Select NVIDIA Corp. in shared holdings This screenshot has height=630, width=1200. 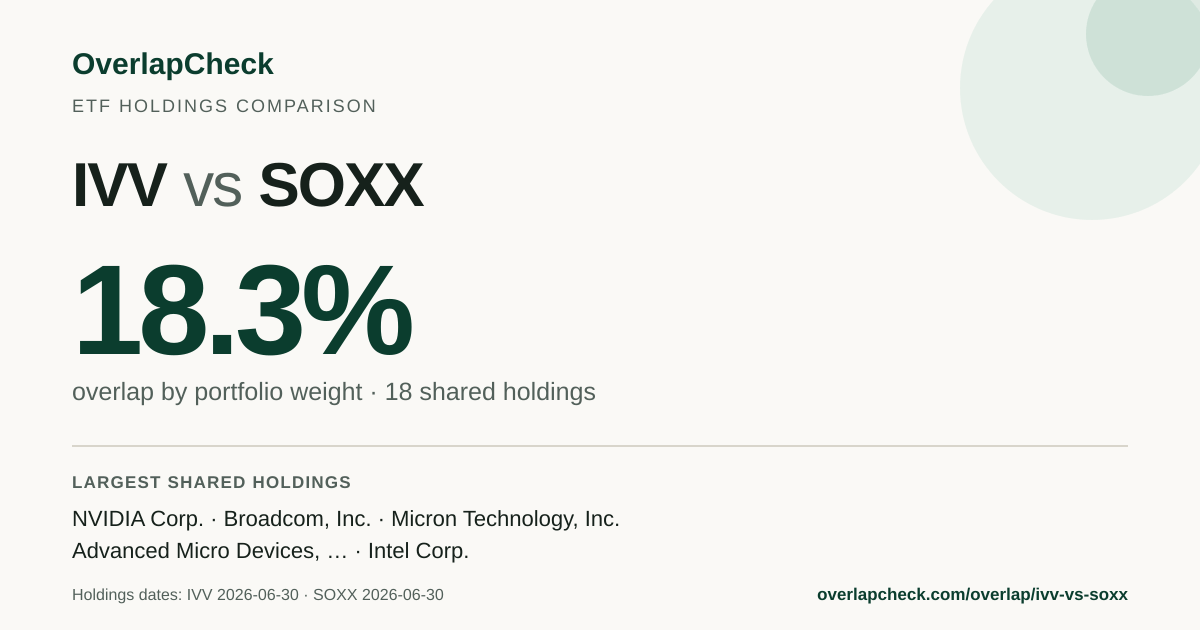[138, 519]
